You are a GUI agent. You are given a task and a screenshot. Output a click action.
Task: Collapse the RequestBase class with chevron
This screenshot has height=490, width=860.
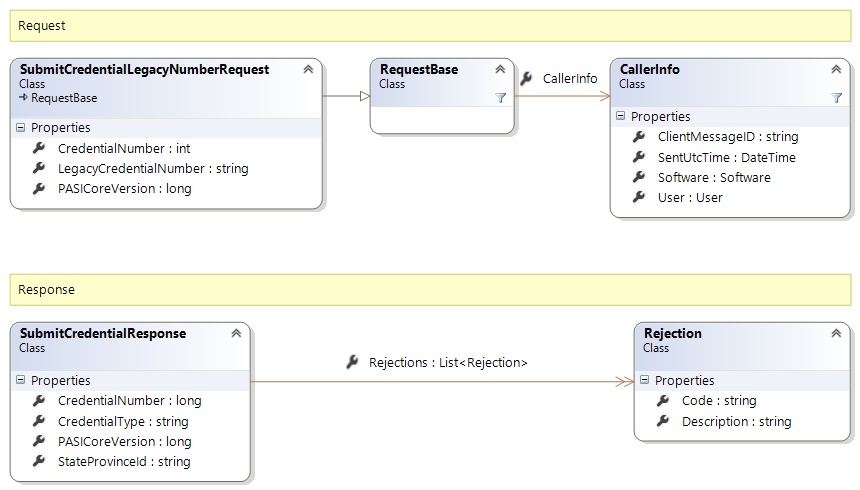coord(500,70)
